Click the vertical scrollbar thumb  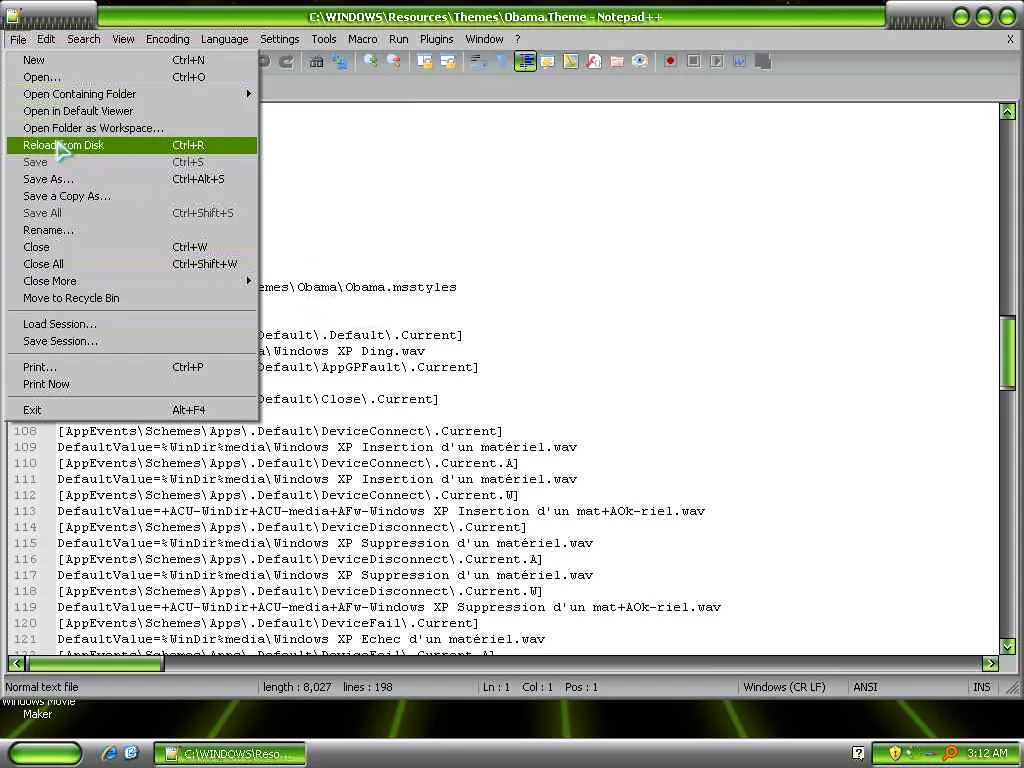click(1008, 353)
